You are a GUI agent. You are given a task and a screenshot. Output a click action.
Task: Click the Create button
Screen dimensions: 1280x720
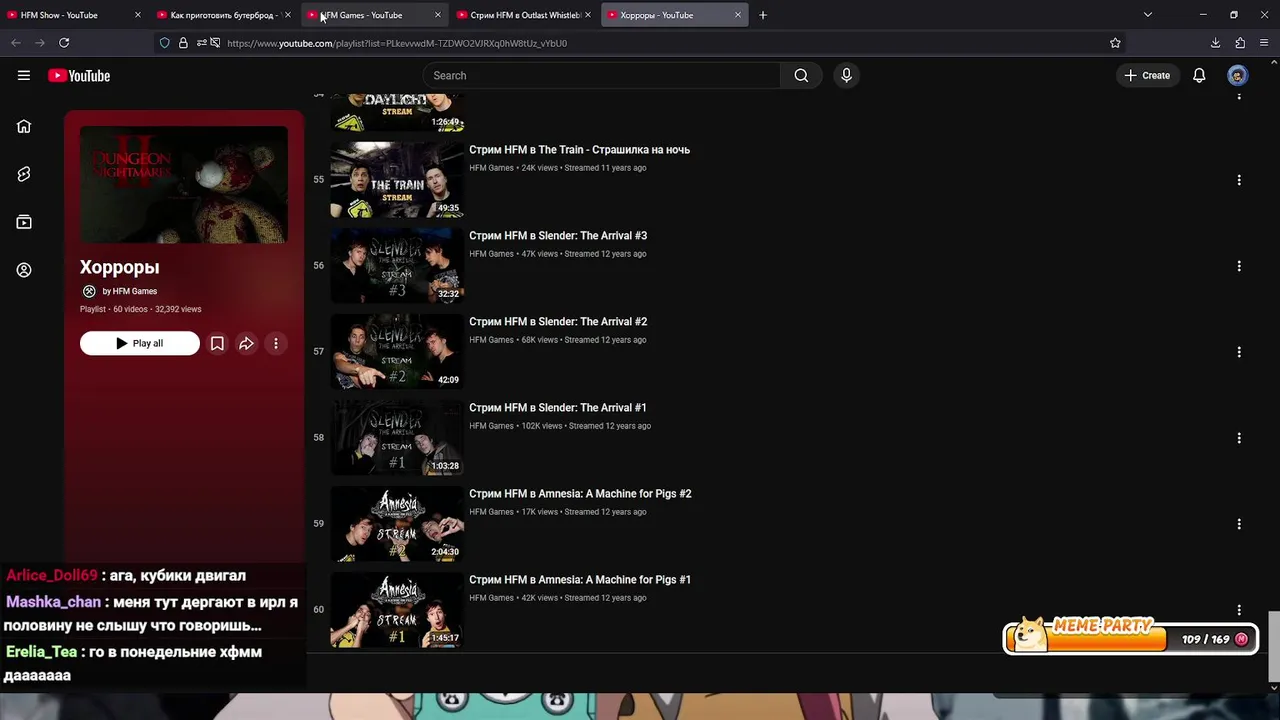1148,75
